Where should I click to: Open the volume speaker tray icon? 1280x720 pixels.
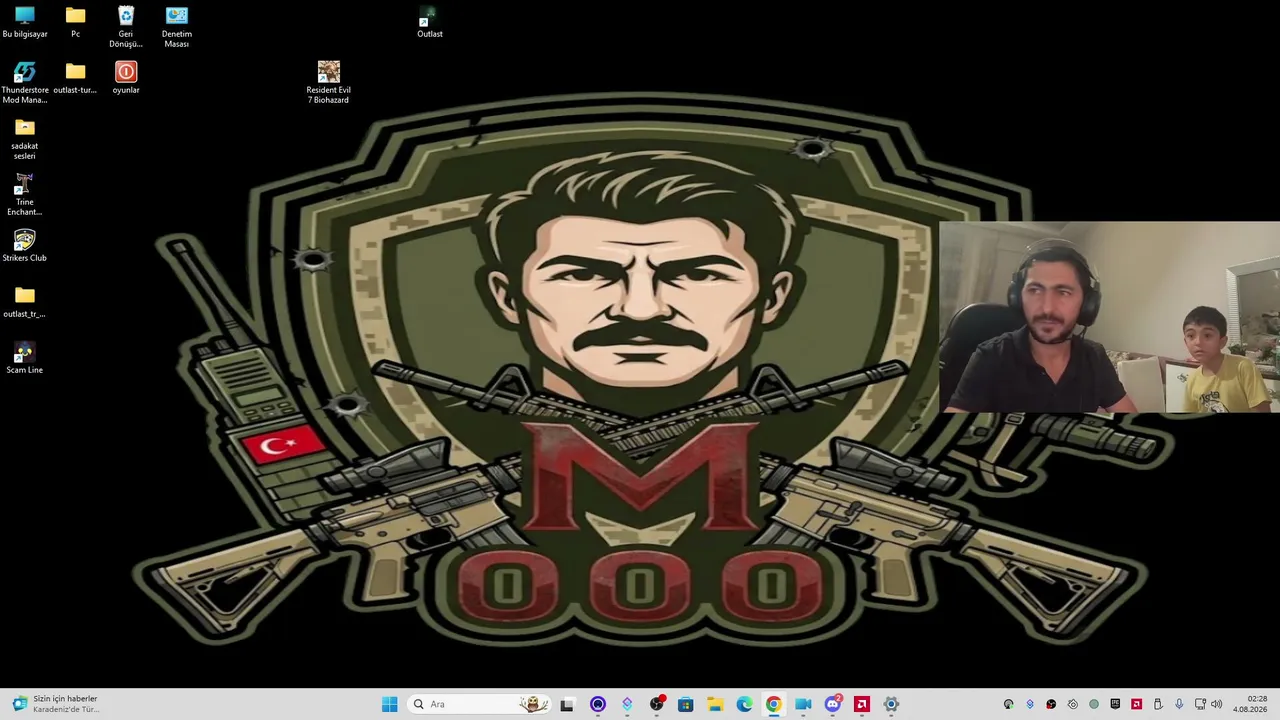1216,704
